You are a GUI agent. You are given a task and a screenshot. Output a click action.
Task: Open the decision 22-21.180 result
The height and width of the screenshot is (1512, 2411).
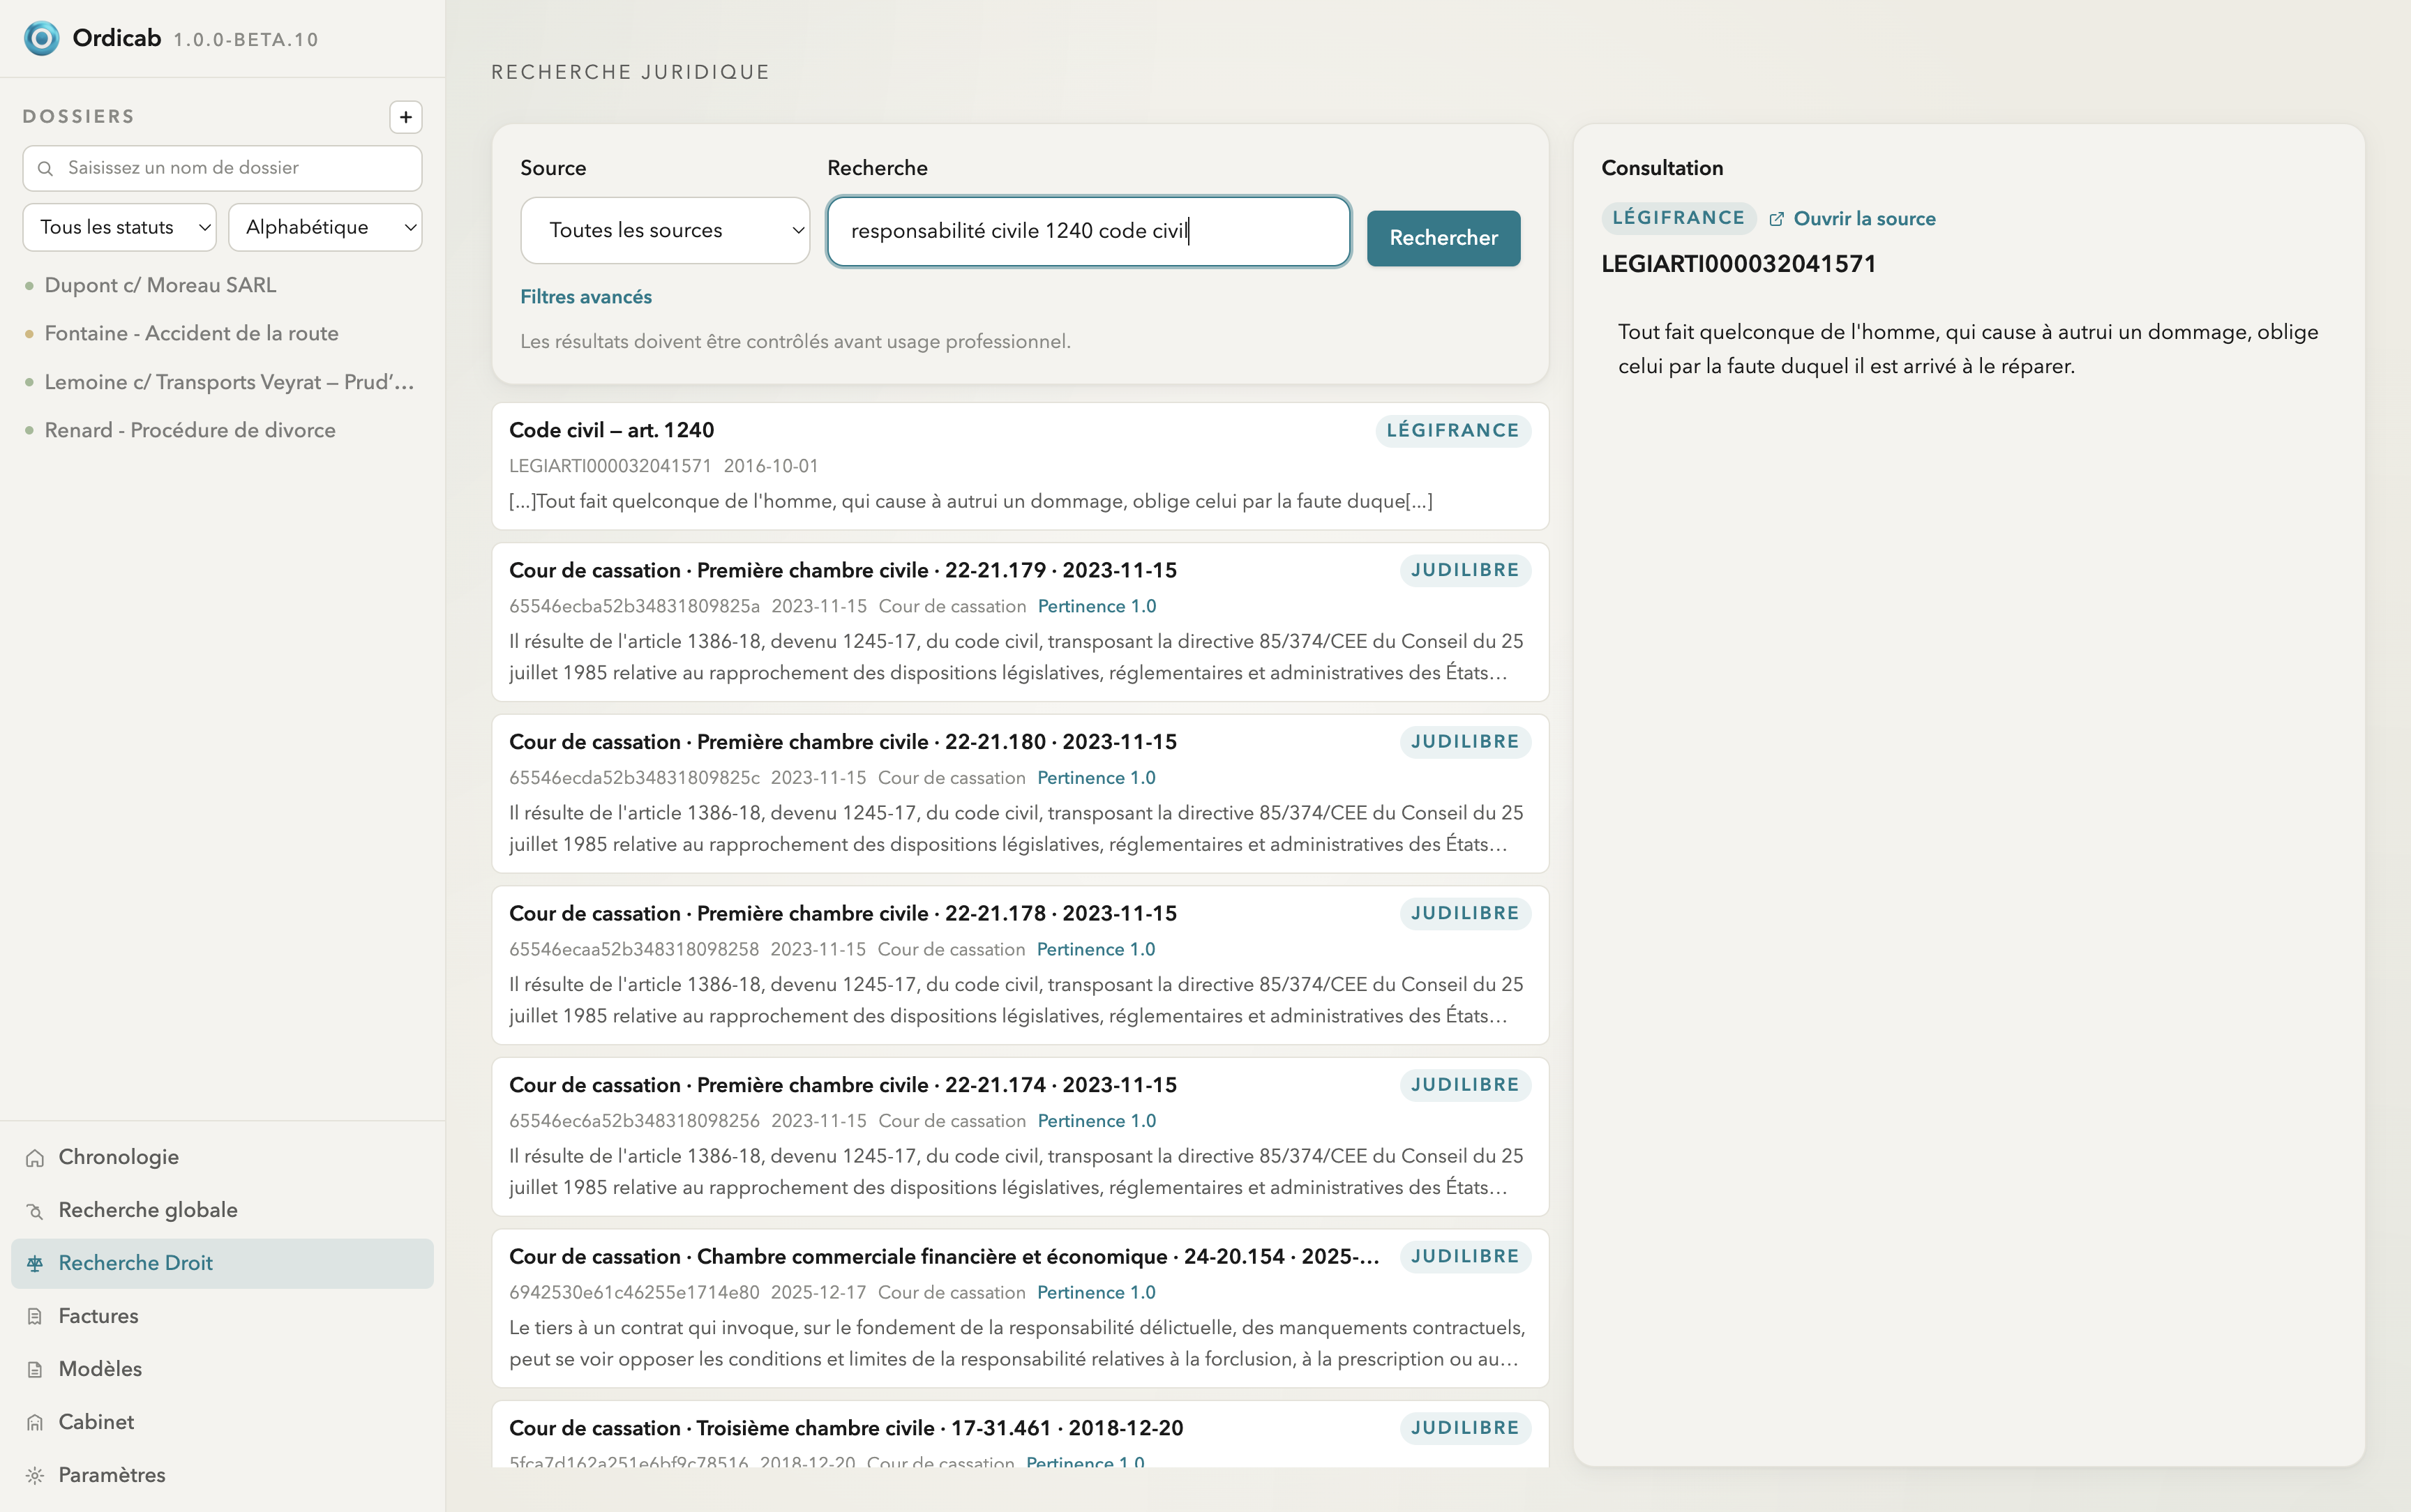(x=1020, y=793)
